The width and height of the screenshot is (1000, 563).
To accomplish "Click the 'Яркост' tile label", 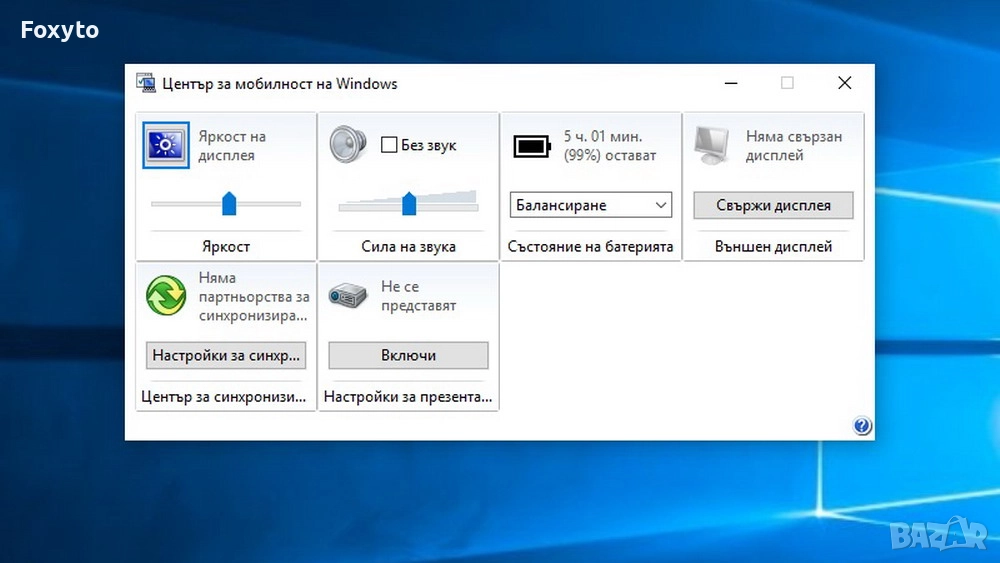I will [x=226, y=246].
